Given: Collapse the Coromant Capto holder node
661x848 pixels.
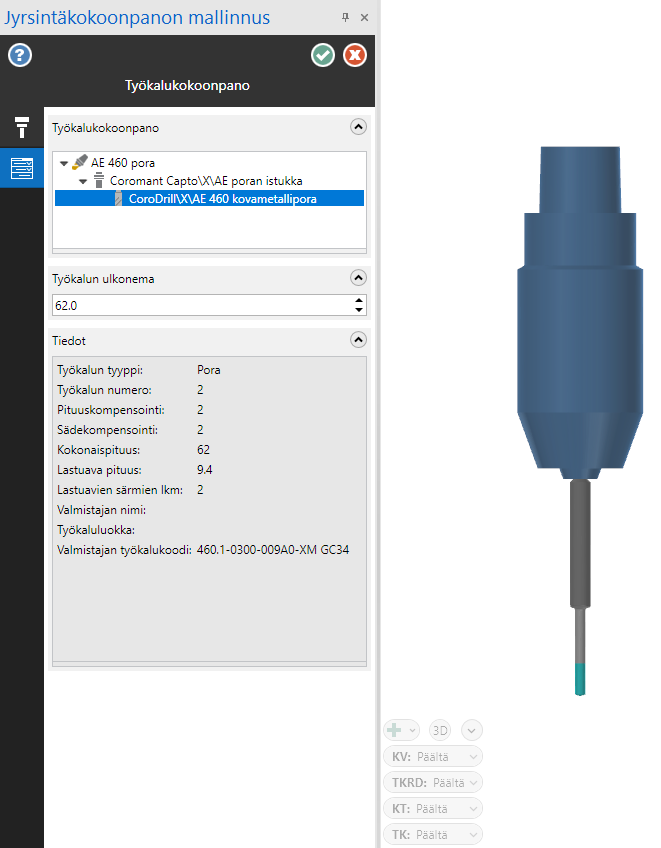Looking at the screenshot, I should 84,181.
